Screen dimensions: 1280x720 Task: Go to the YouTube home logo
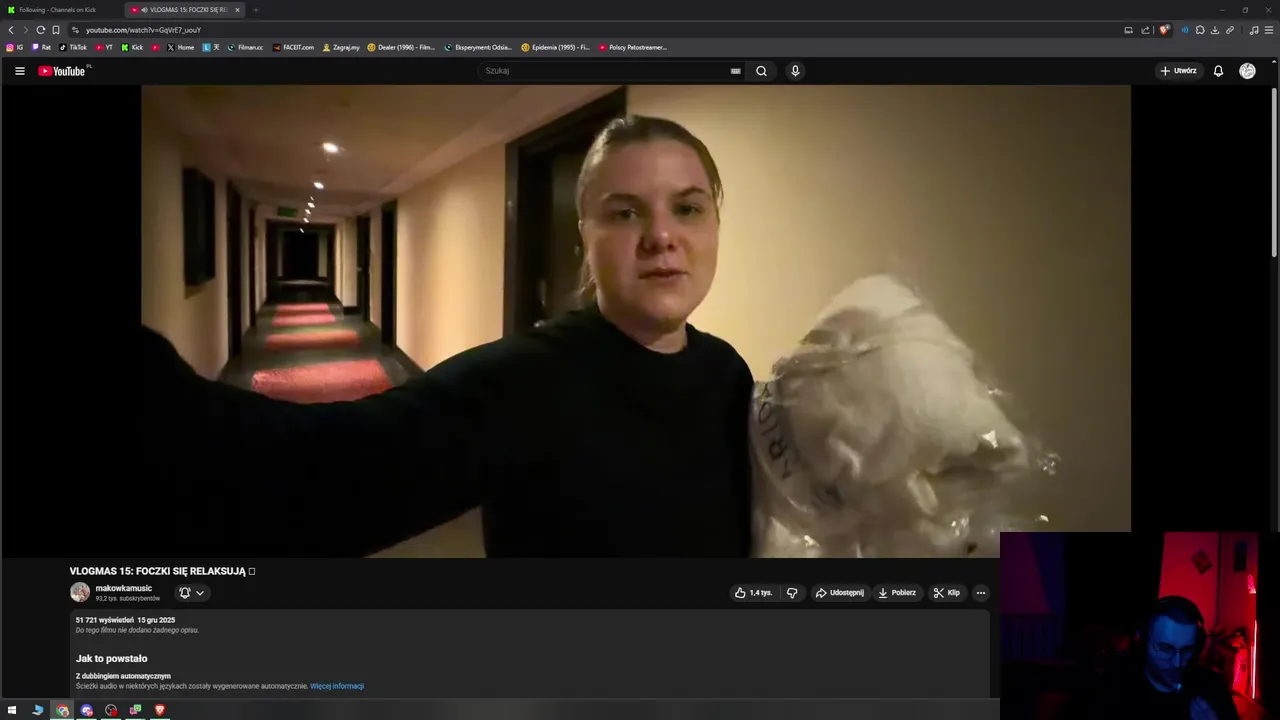pos(62,71)
